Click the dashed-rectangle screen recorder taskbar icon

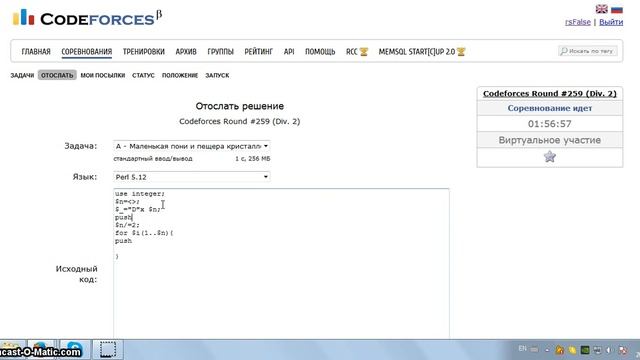(107, 349)
